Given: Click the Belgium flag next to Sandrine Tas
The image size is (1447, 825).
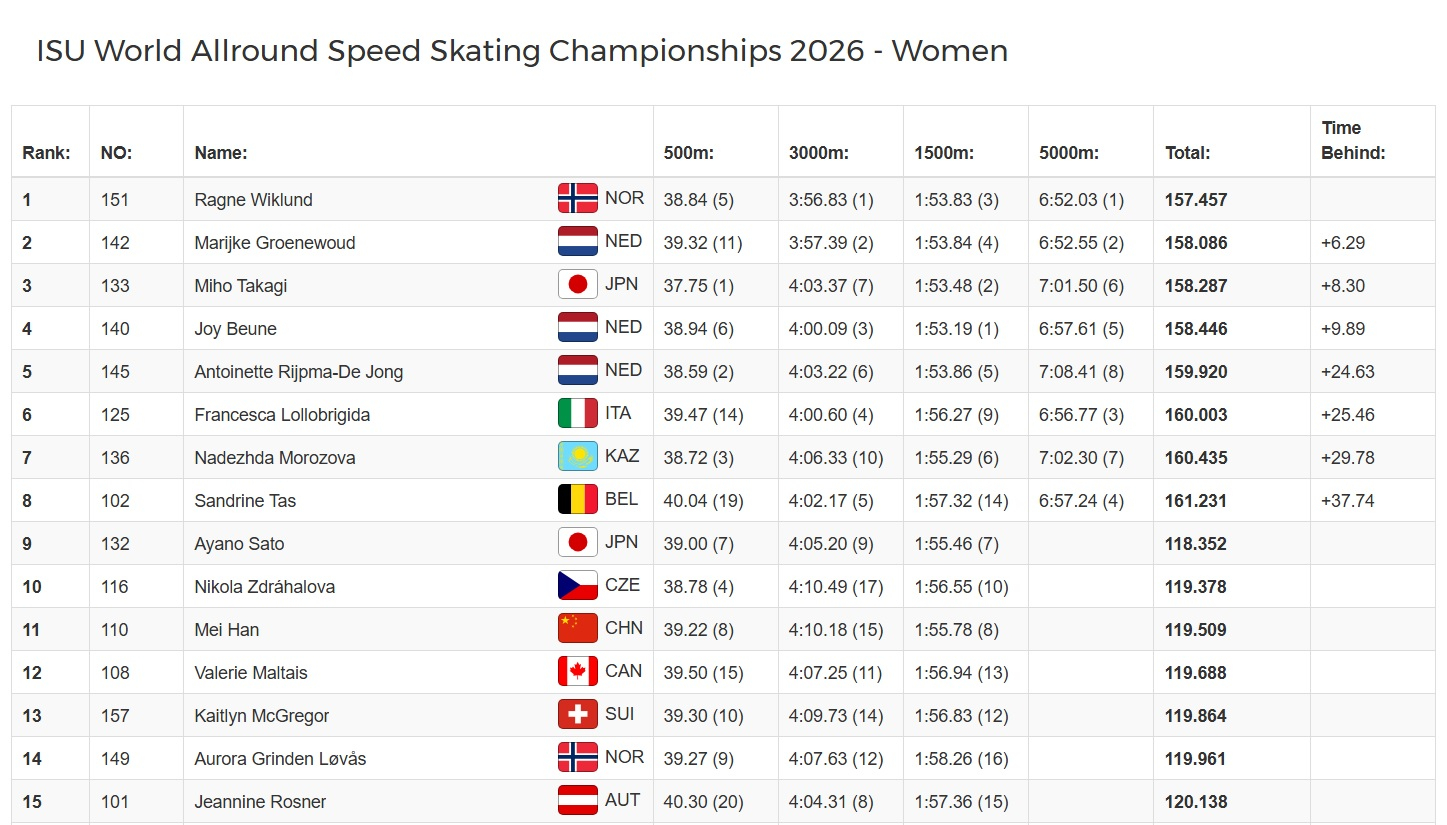Looking at the screenshot, I should tap(578, 500).
